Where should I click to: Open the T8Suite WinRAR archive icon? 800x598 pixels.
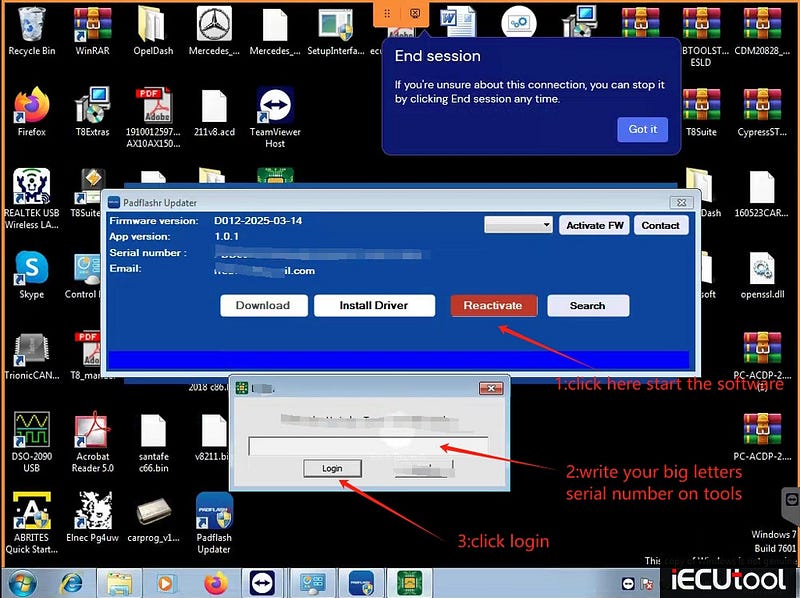pos(701,111)
